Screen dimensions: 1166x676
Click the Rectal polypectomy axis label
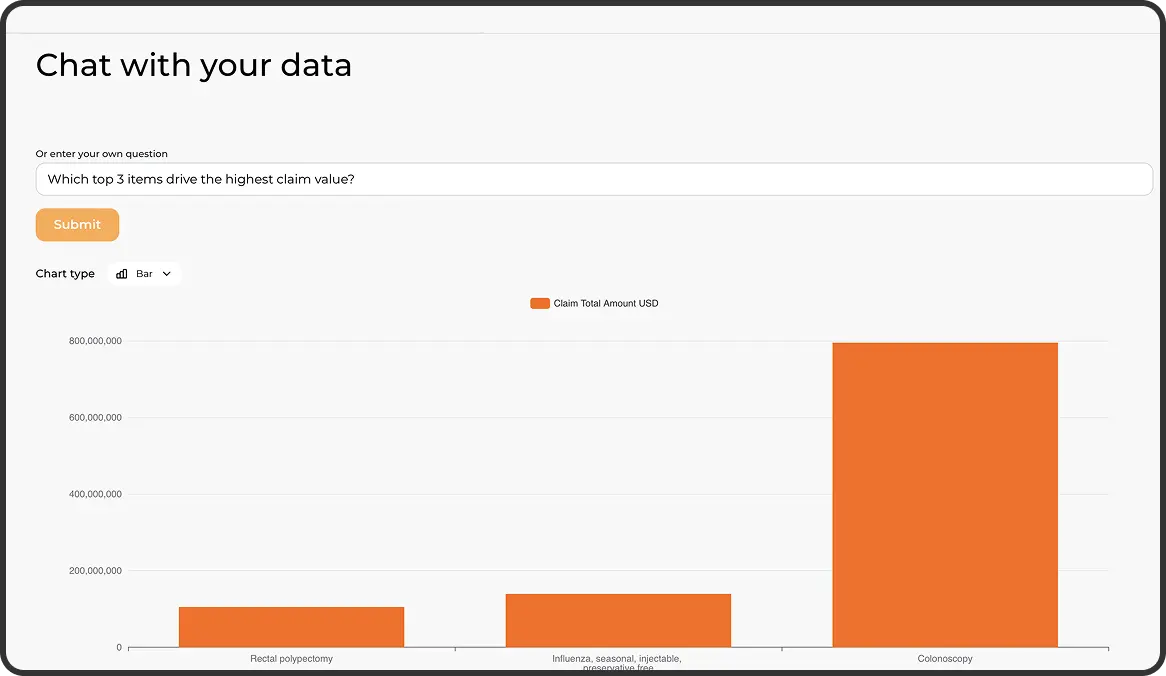point(291,658)
